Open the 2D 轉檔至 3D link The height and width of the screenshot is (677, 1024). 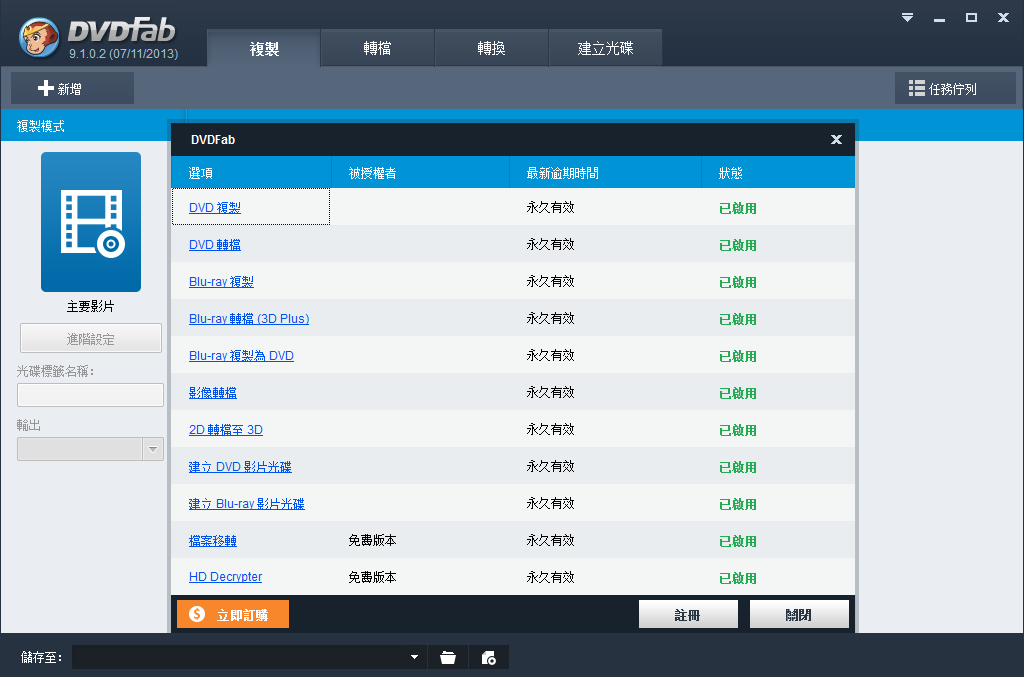click(x=226, y=430)
